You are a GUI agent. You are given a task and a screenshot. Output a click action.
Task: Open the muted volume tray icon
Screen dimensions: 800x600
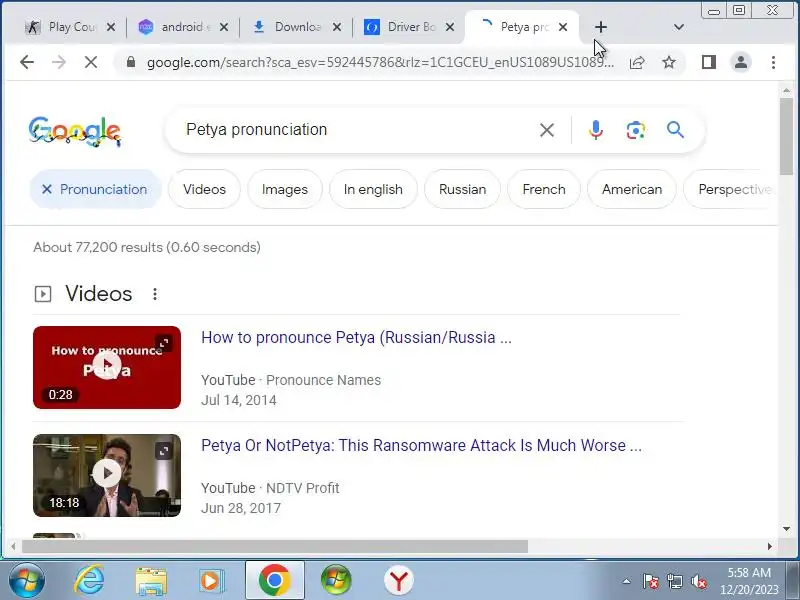(699, 581)
